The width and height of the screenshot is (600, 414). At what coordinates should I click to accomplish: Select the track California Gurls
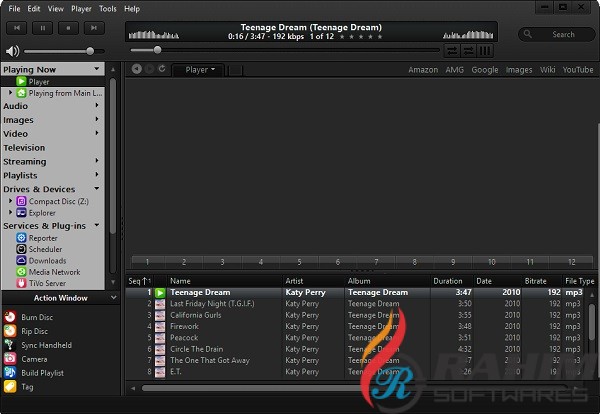point(196,315)
